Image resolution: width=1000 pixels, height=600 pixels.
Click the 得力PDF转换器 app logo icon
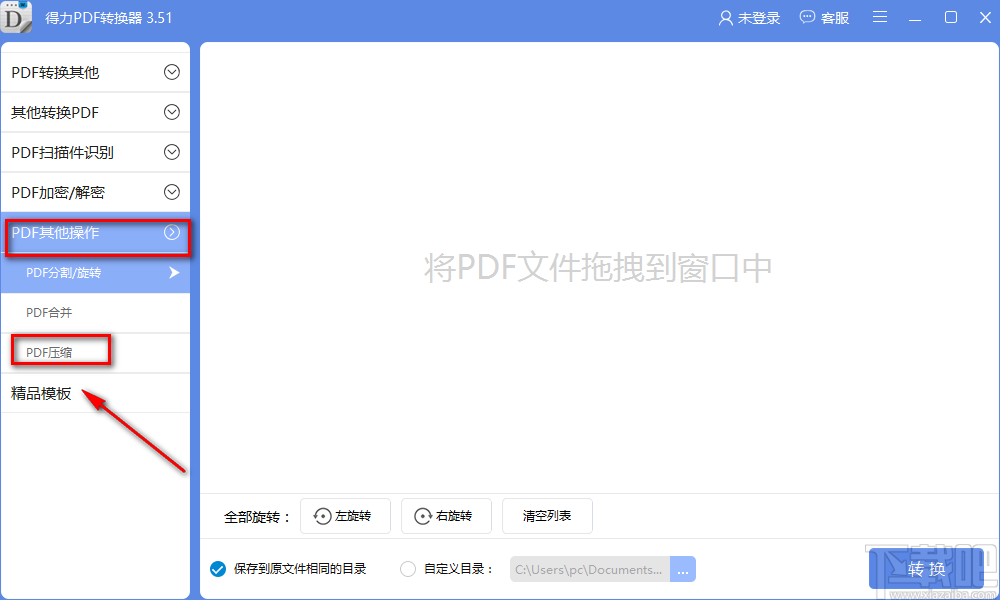(x=16, y=17)
